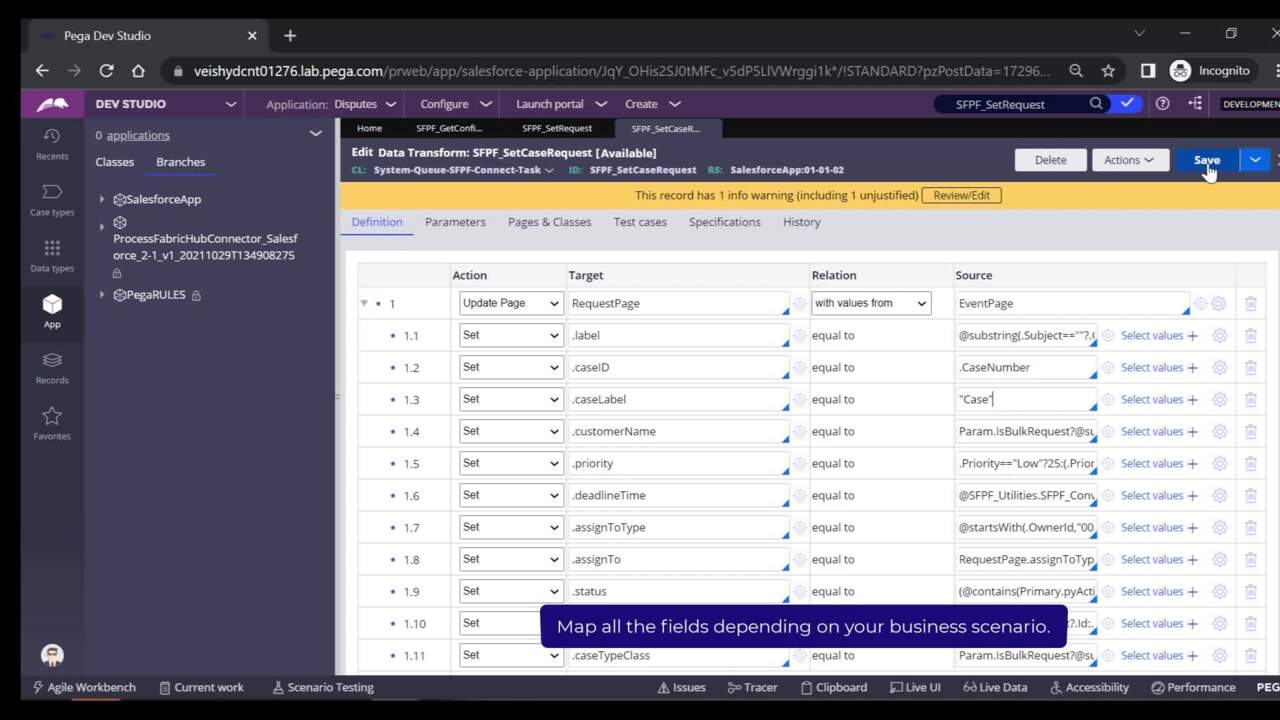This screenshot has width=1280, height=720.
Task: Toggle the search scope checkmark button
Action: [1127, 104]
